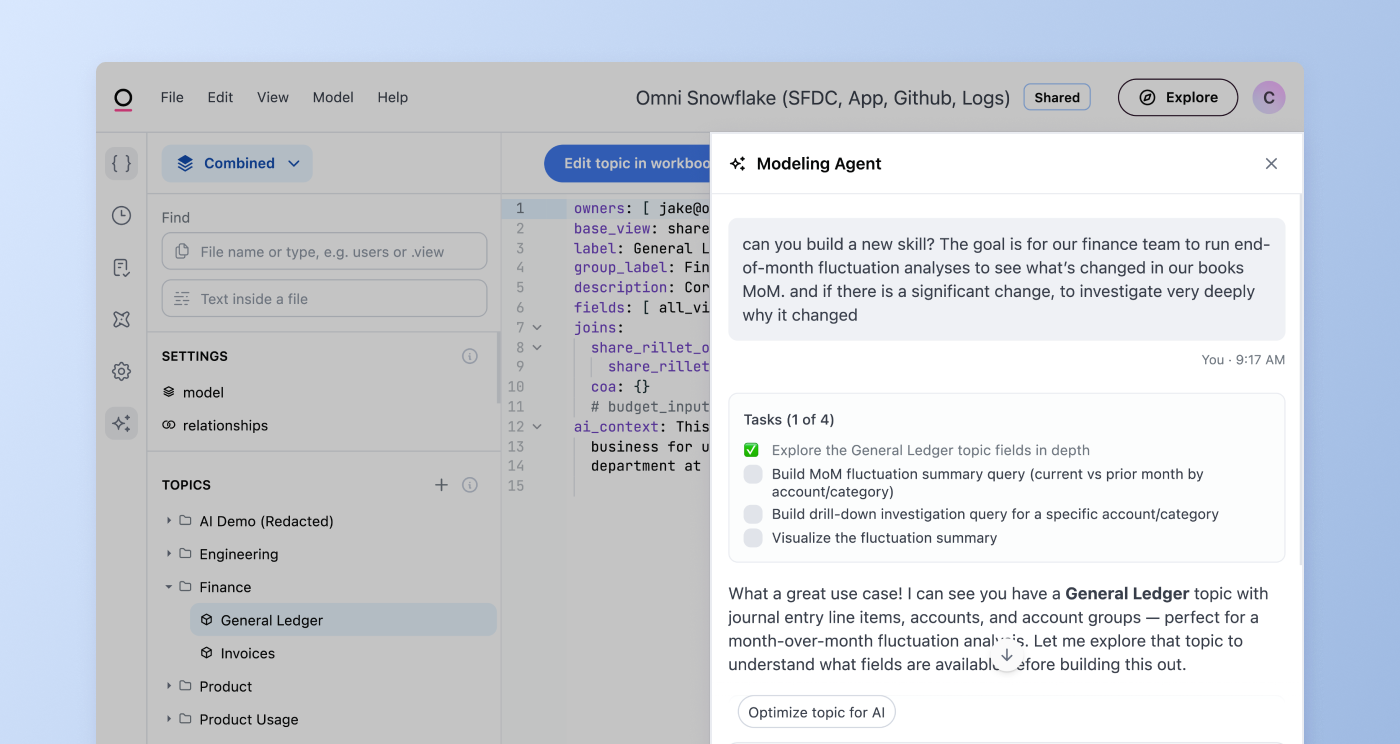Viewport: 1400px width, 744px height.
Task: Click the relationships link icon
Action: point(169,425)
